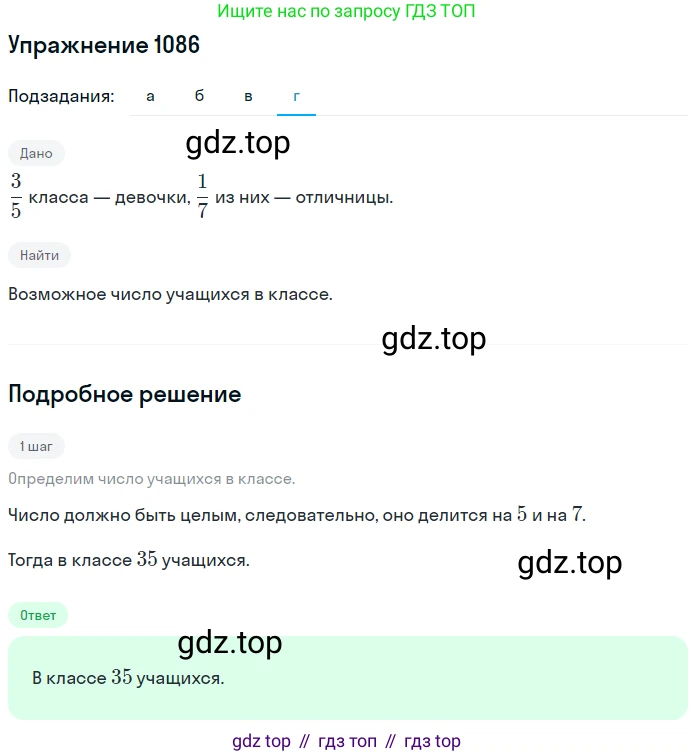This screenshot has height=756, width=695.
Task: Click the Подзадания label
Action: point(61,96)
